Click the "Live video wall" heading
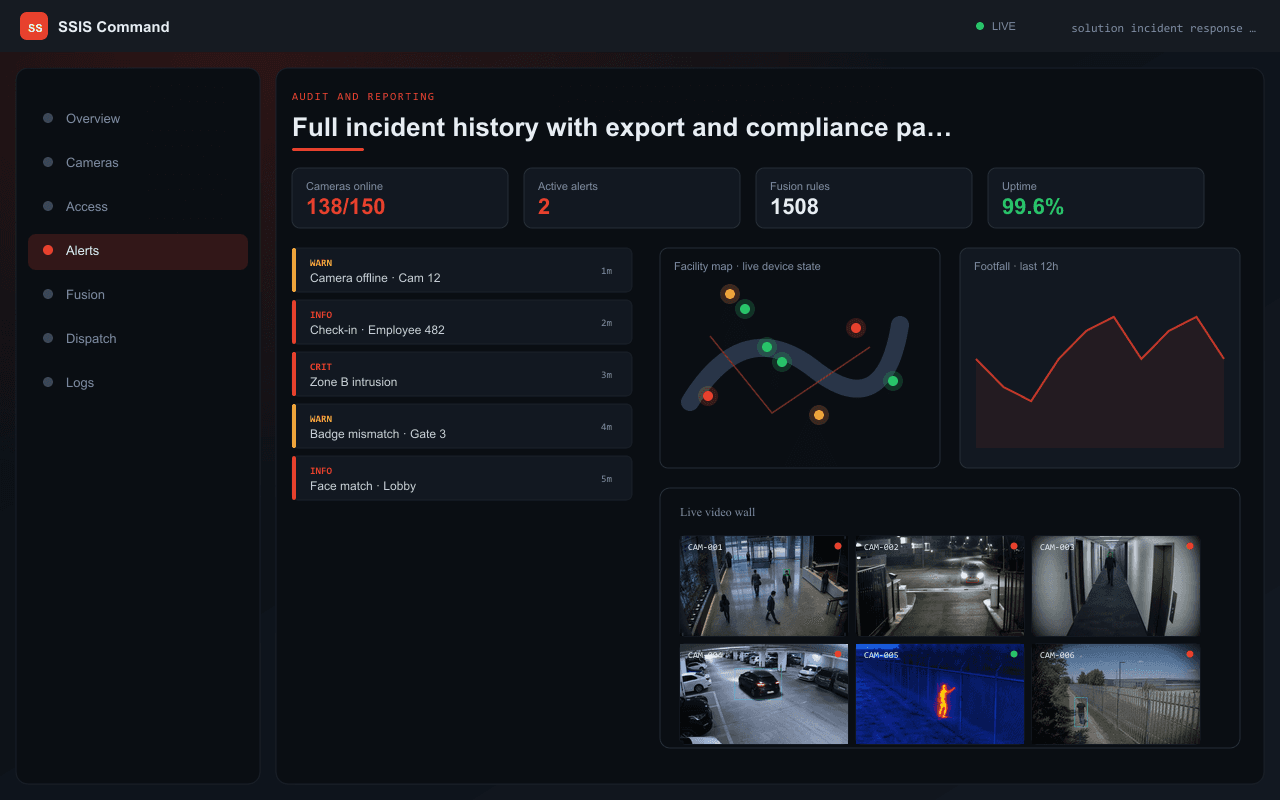The image size is (1280, 800). pos(718,512)
